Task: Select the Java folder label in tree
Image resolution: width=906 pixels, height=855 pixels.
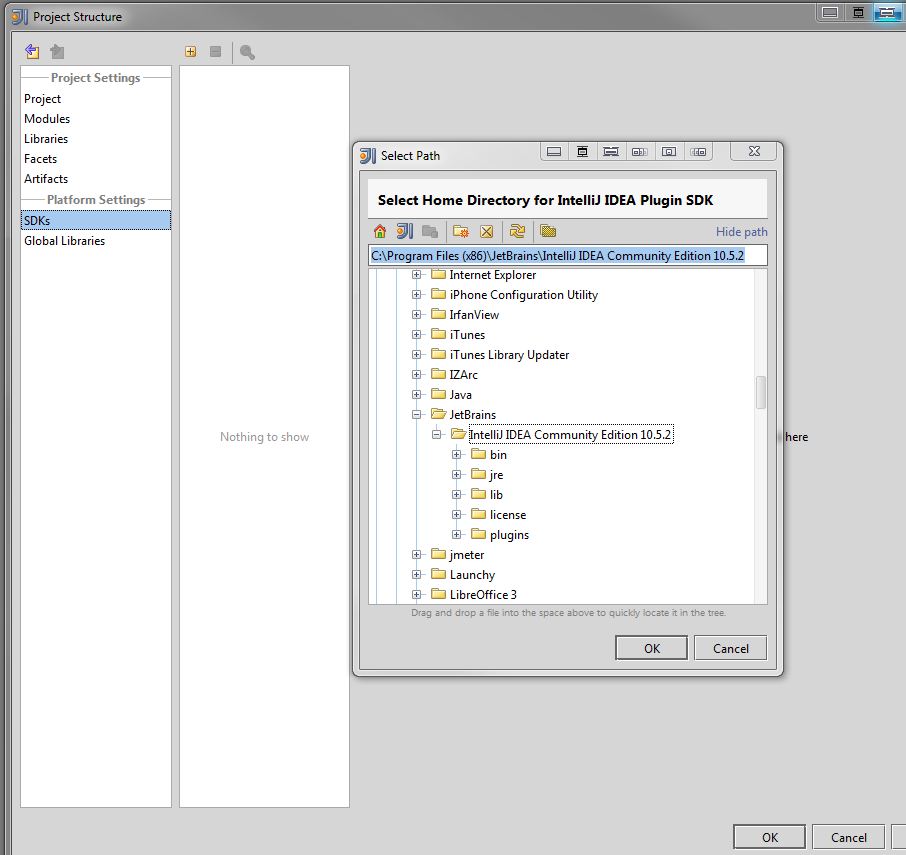Action: coord(461,395)
